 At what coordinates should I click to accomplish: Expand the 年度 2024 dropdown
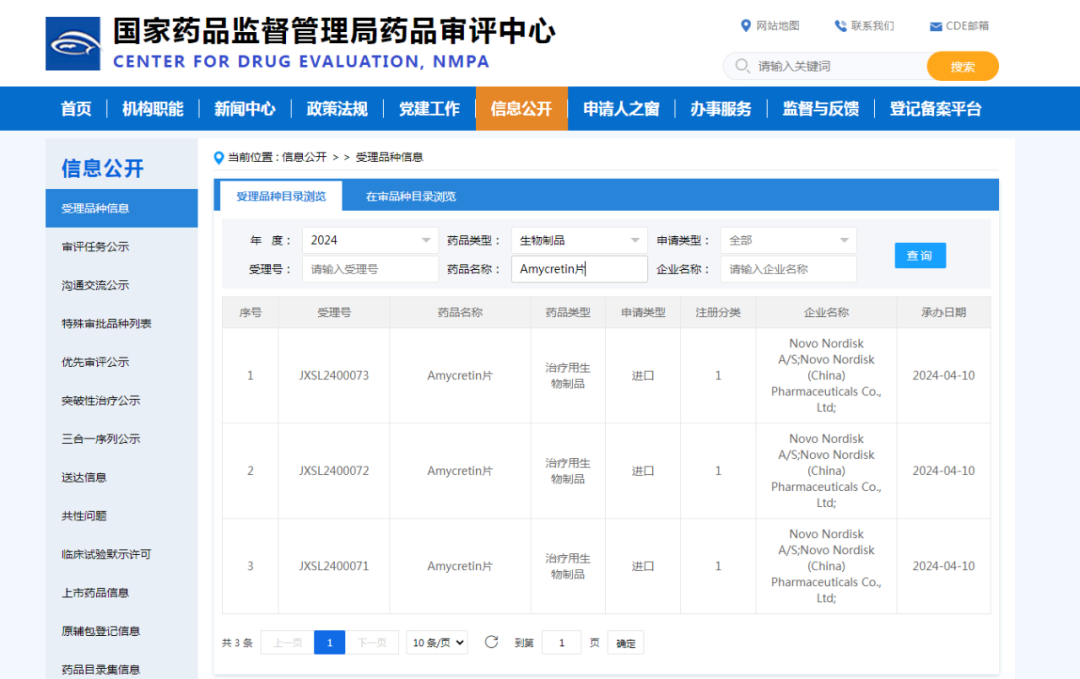tap(370, 240)
